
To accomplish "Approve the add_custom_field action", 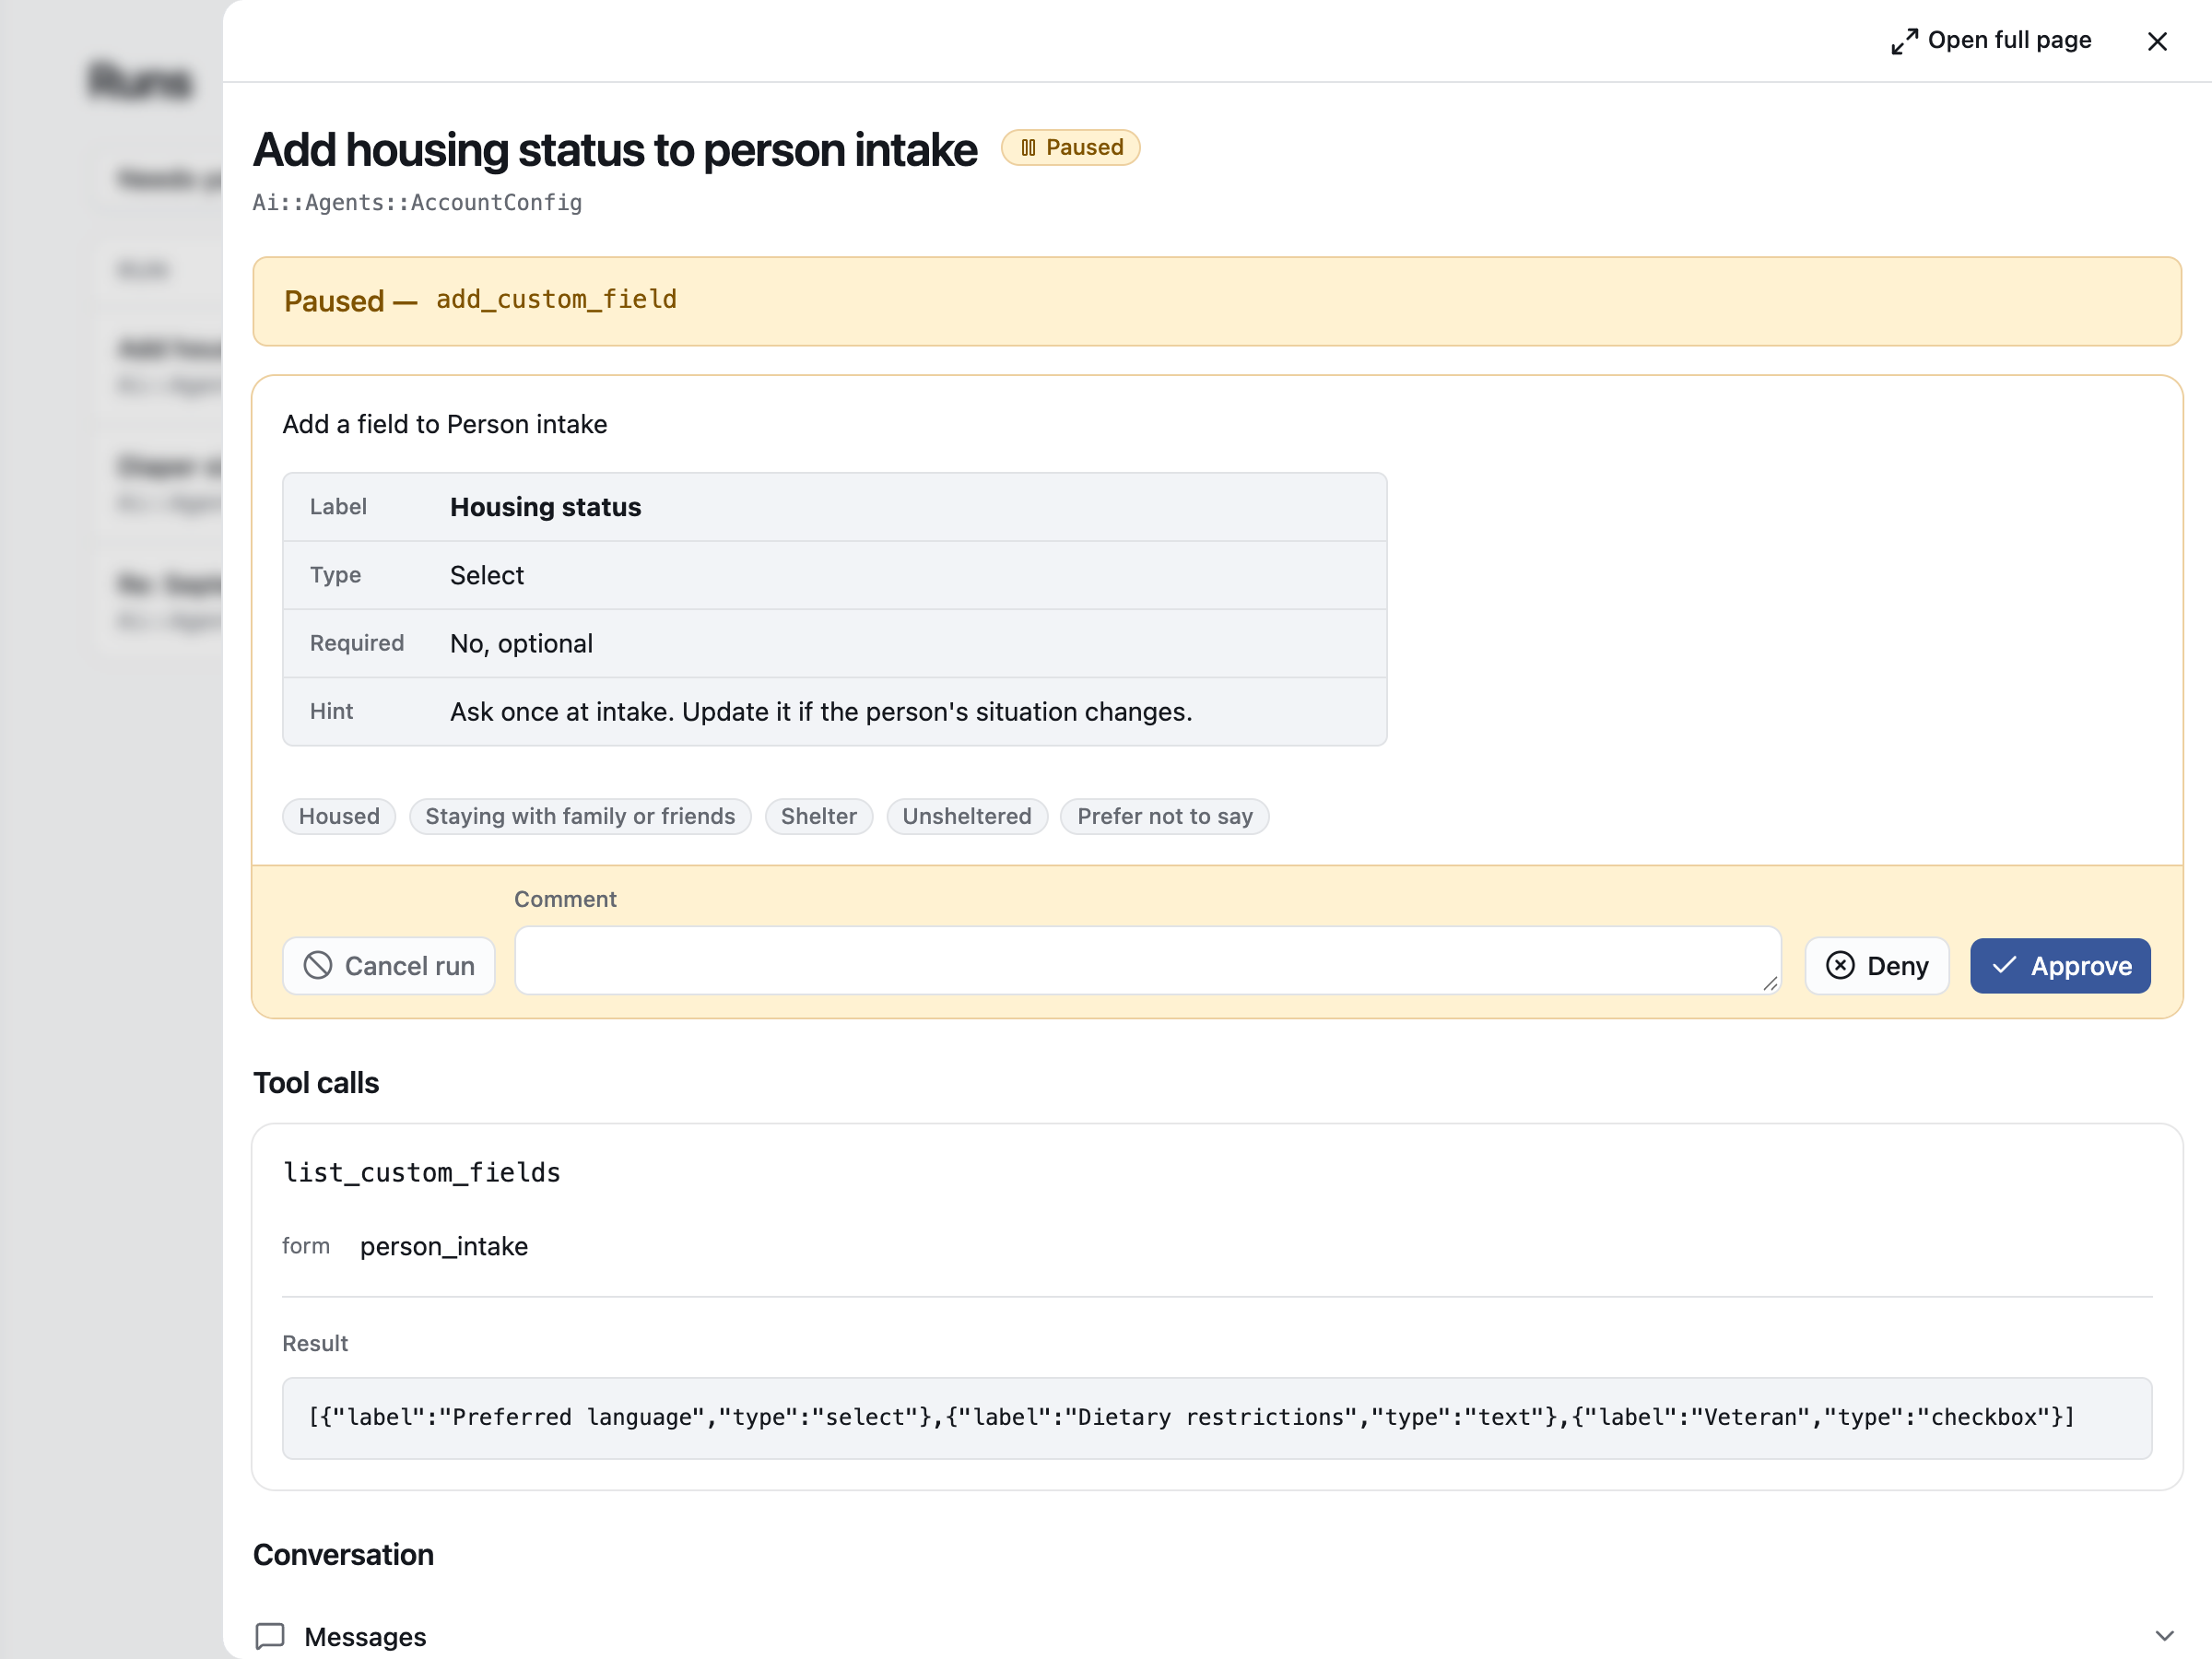I will point(2060,965).
